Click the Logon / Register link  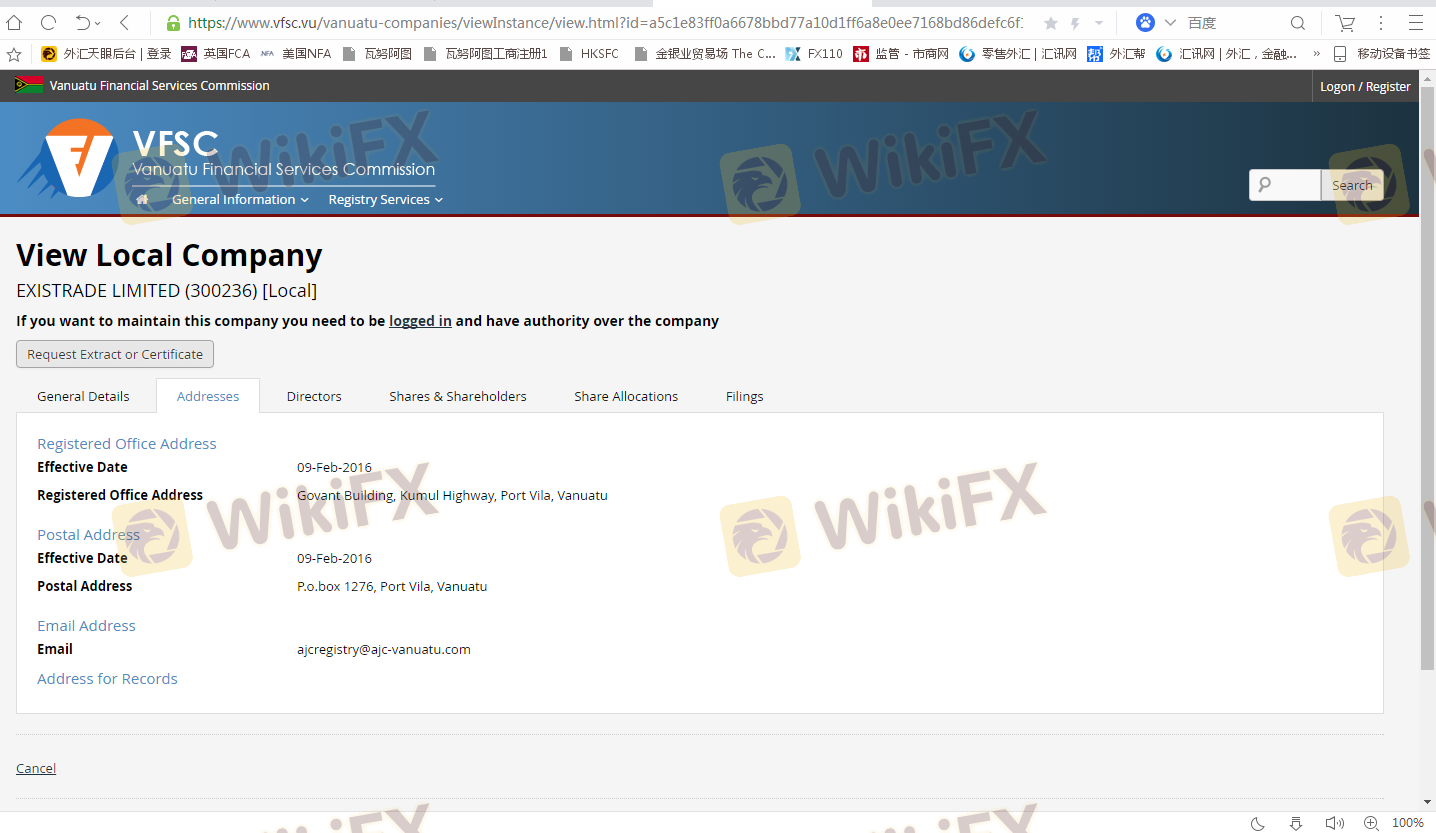point(1365,86)
